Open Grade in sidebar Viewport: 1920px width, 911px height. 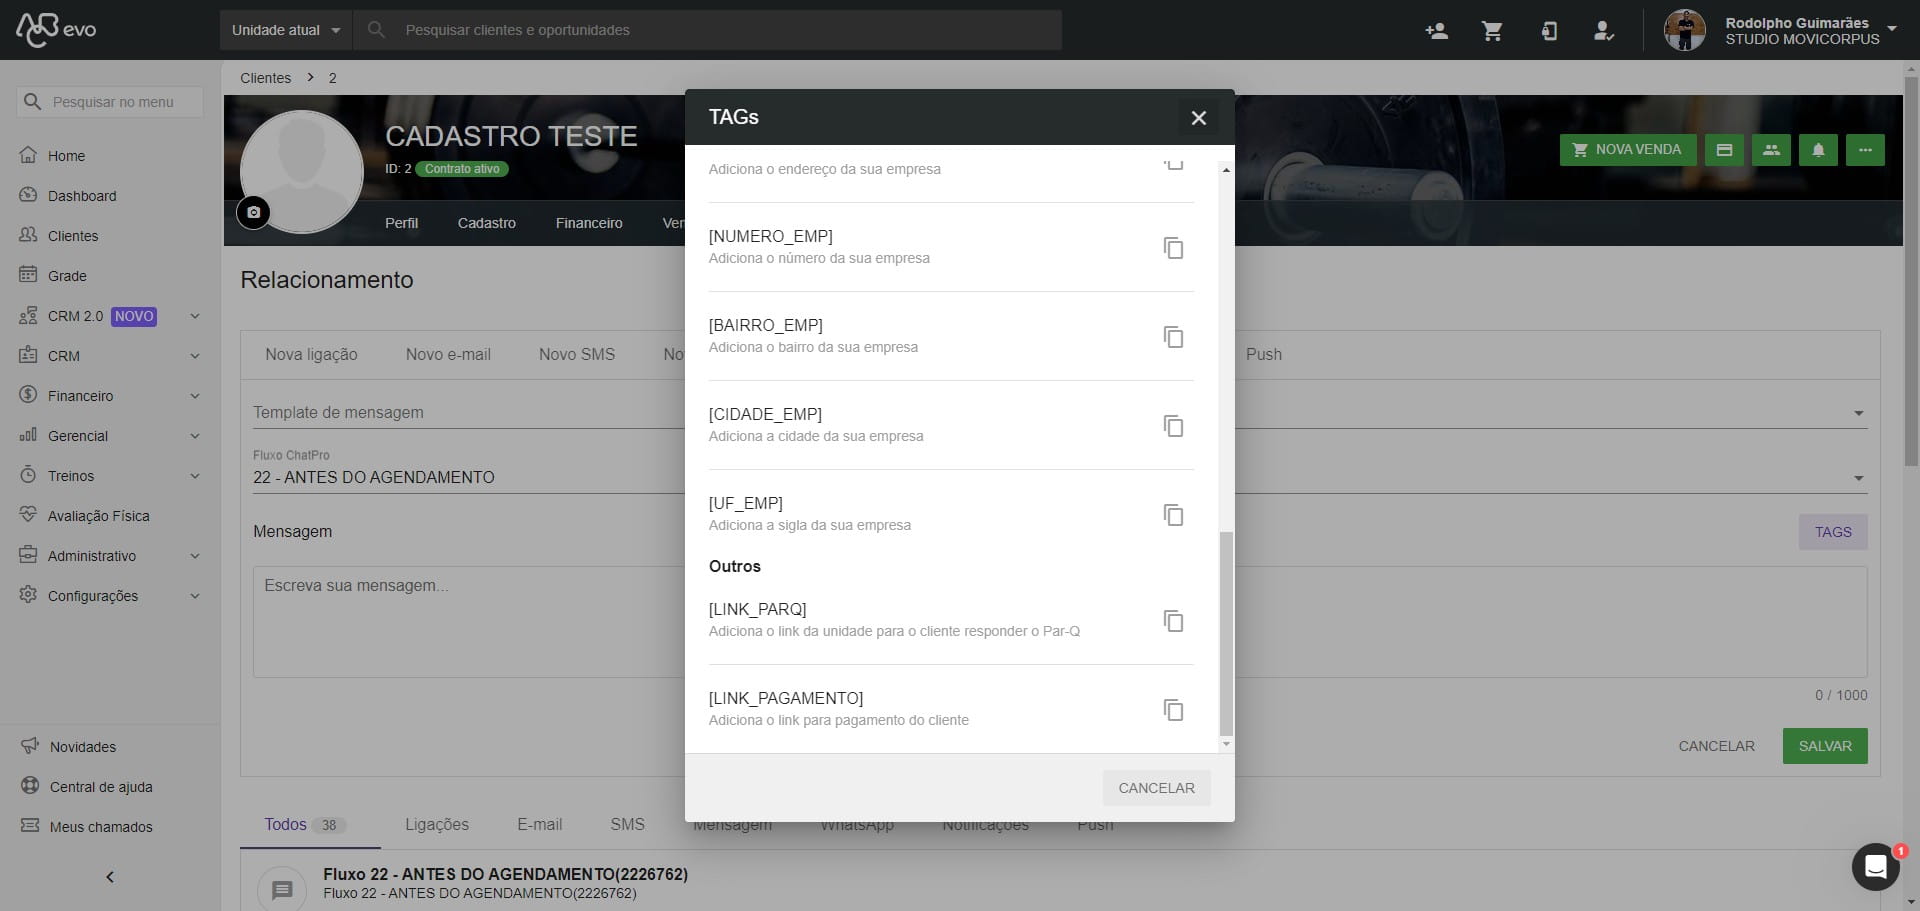(67, 276)
